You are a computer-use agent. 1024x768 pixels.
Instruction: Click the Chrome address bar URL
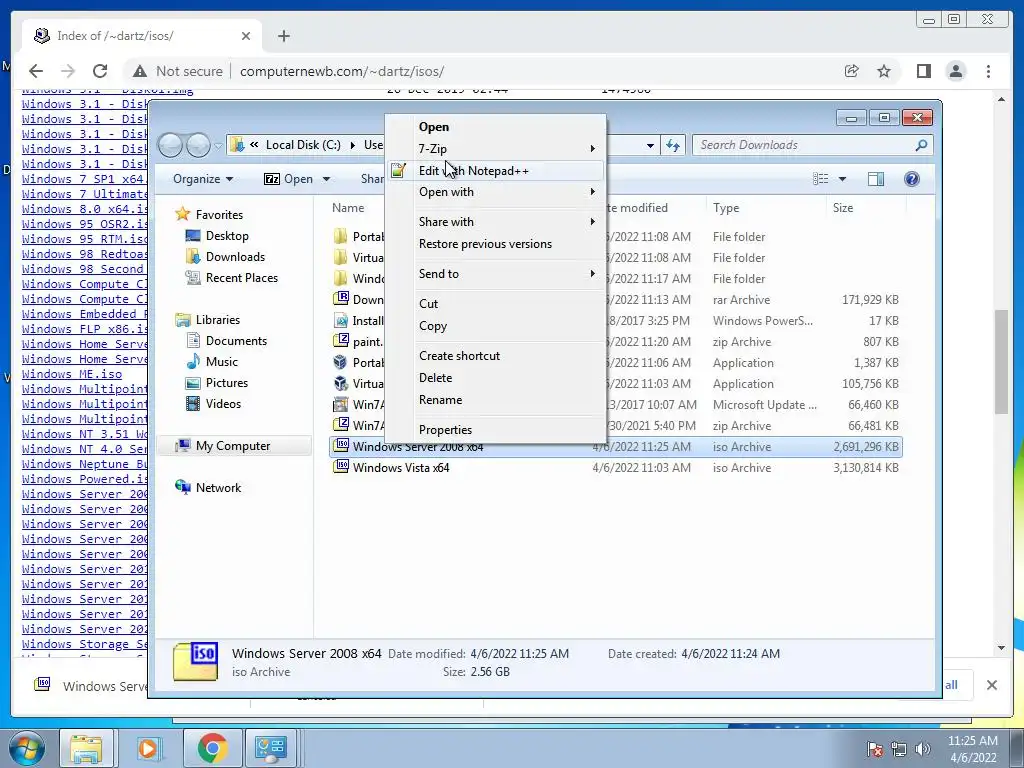pyautogui.click(x=342, y=71)
